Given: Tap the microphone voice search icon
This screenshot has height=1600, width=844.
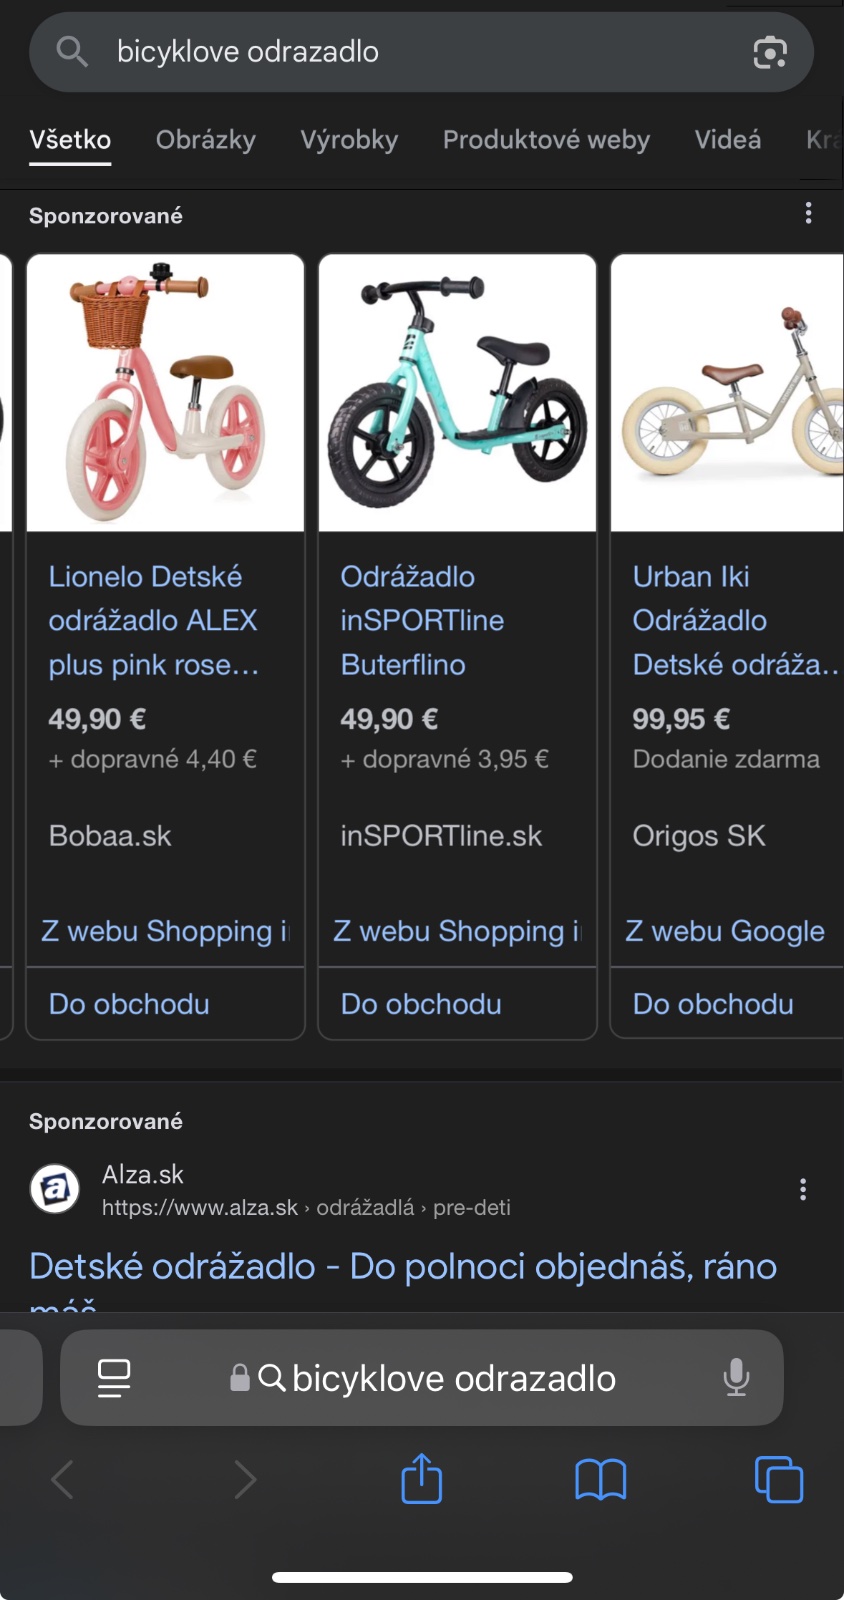Looking at the screenshot, I should point(736,1378).
